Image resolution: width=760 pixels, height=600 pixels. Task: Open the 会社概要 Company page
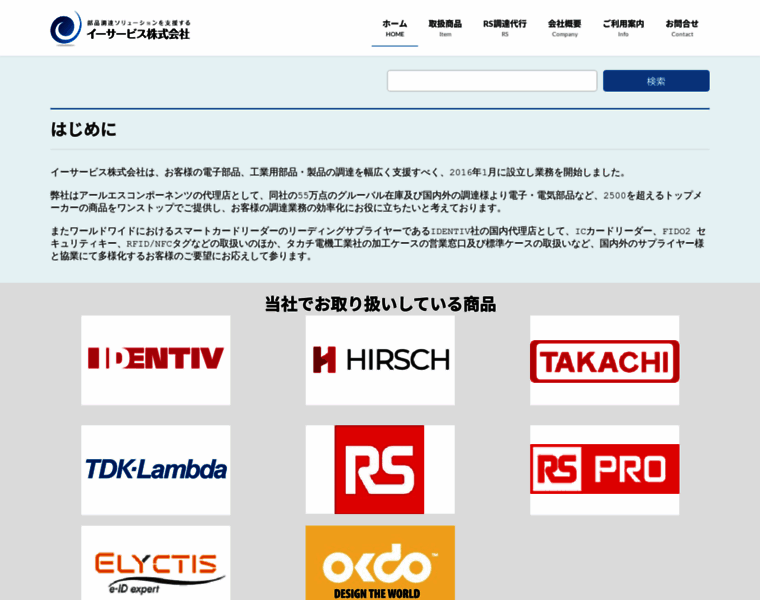click(x=564, y=28)
